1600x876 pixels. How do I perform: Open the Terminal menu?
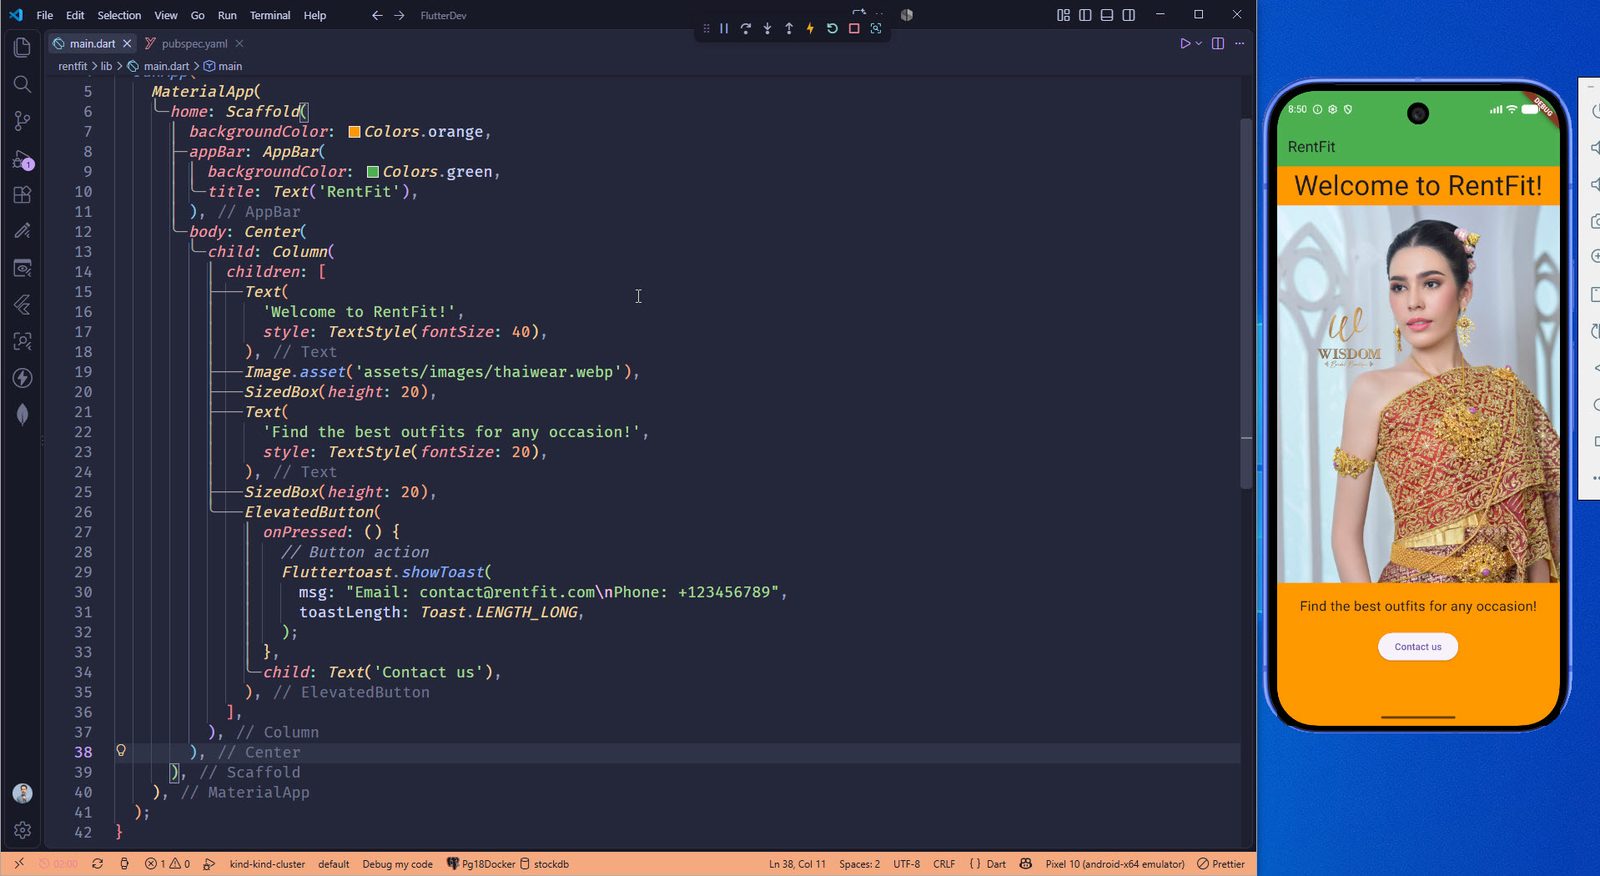(x=270, y=15)
